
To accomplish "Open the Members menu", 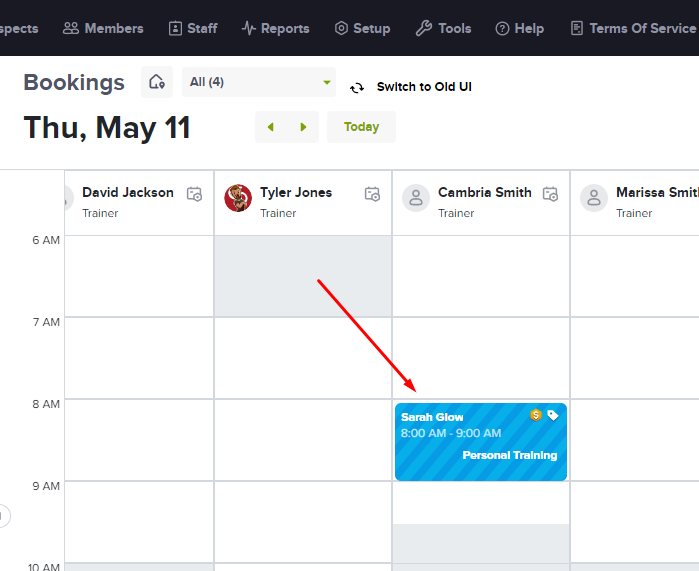I will tap(103, 29).
